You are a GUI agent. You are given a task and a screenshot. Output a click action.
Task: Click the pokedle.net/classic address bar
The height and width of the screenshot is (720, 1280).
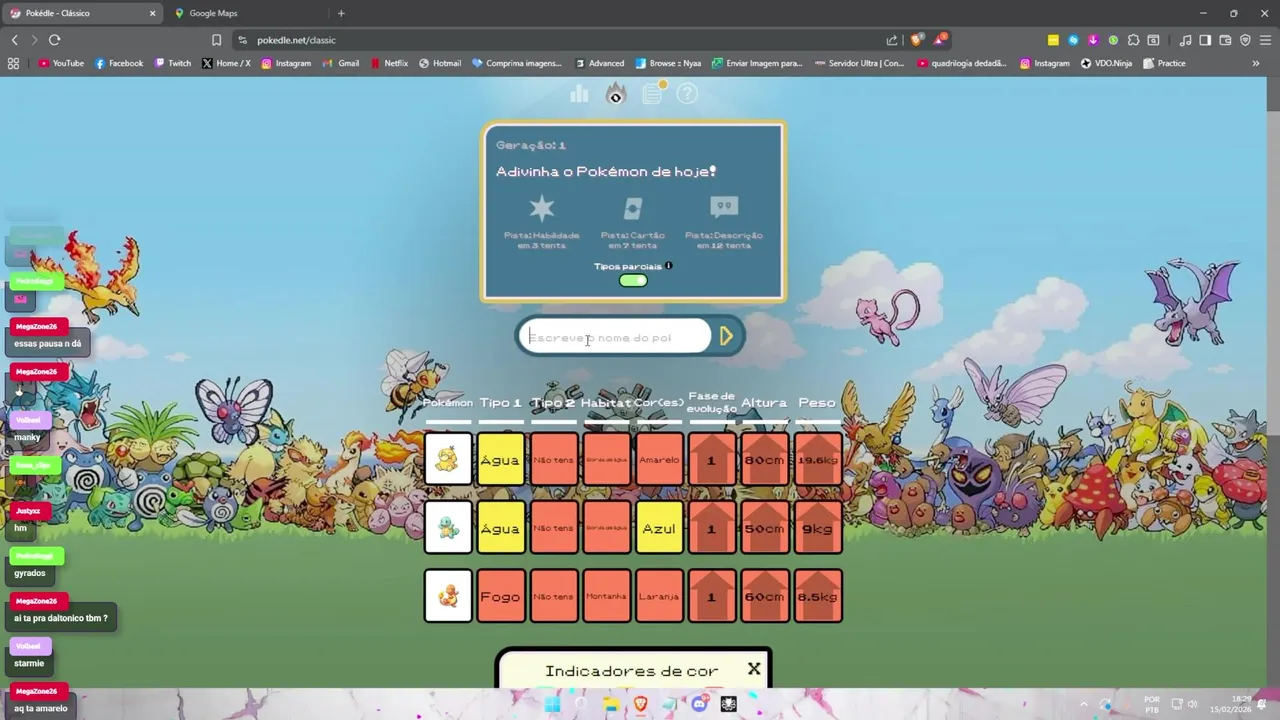560,40
